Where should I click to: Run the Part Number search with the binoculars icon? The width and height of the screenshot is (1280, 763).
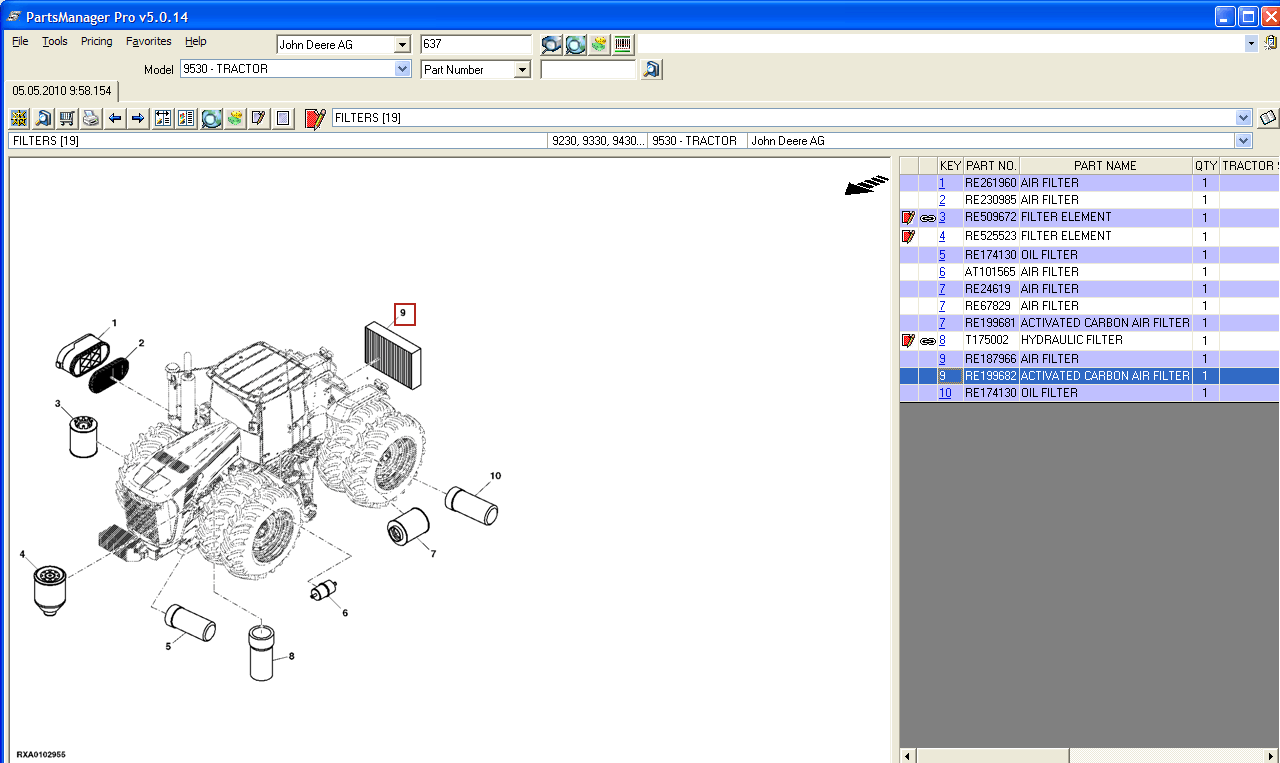pos(651,70)
